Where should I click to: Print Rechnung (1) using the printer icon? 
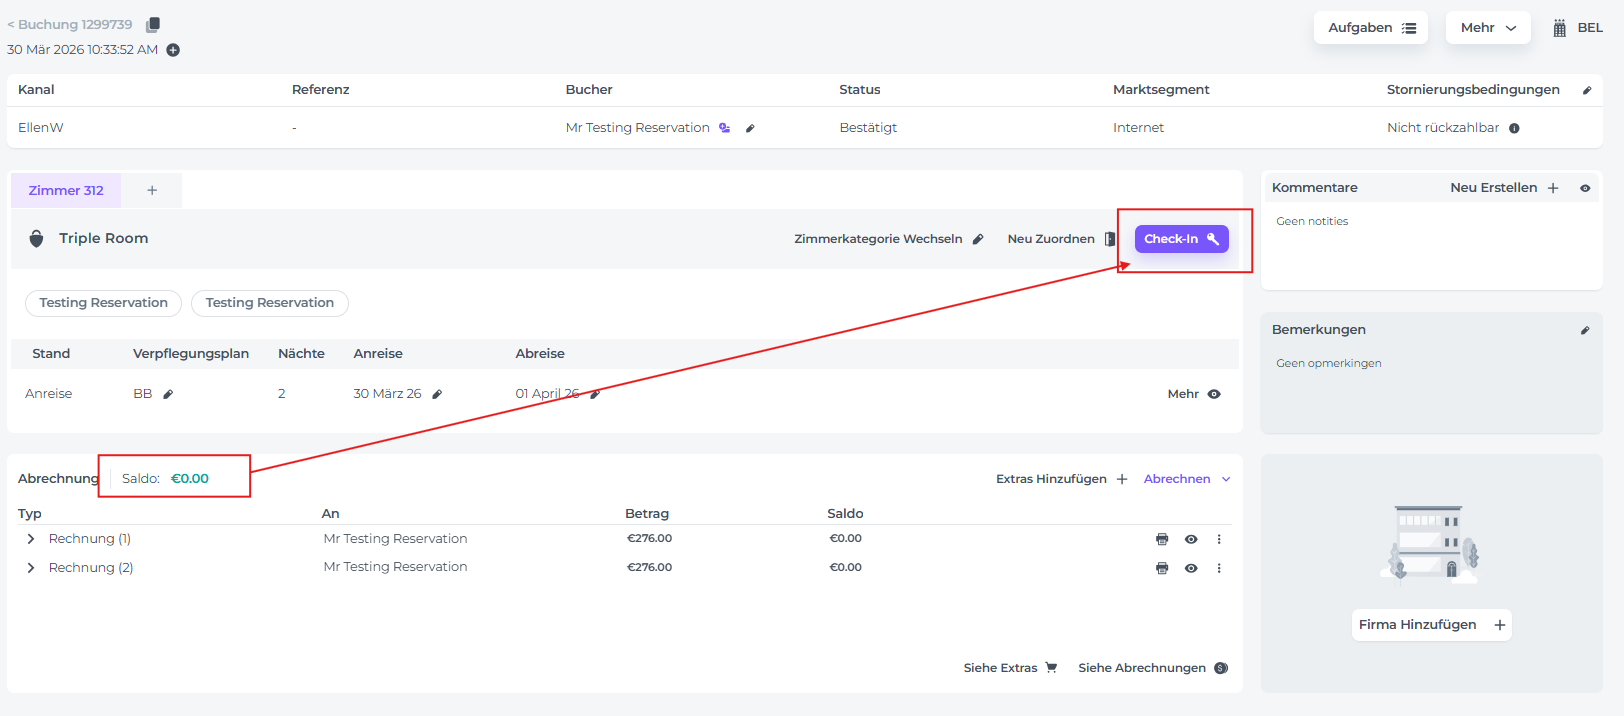(x=1162, y=539)
